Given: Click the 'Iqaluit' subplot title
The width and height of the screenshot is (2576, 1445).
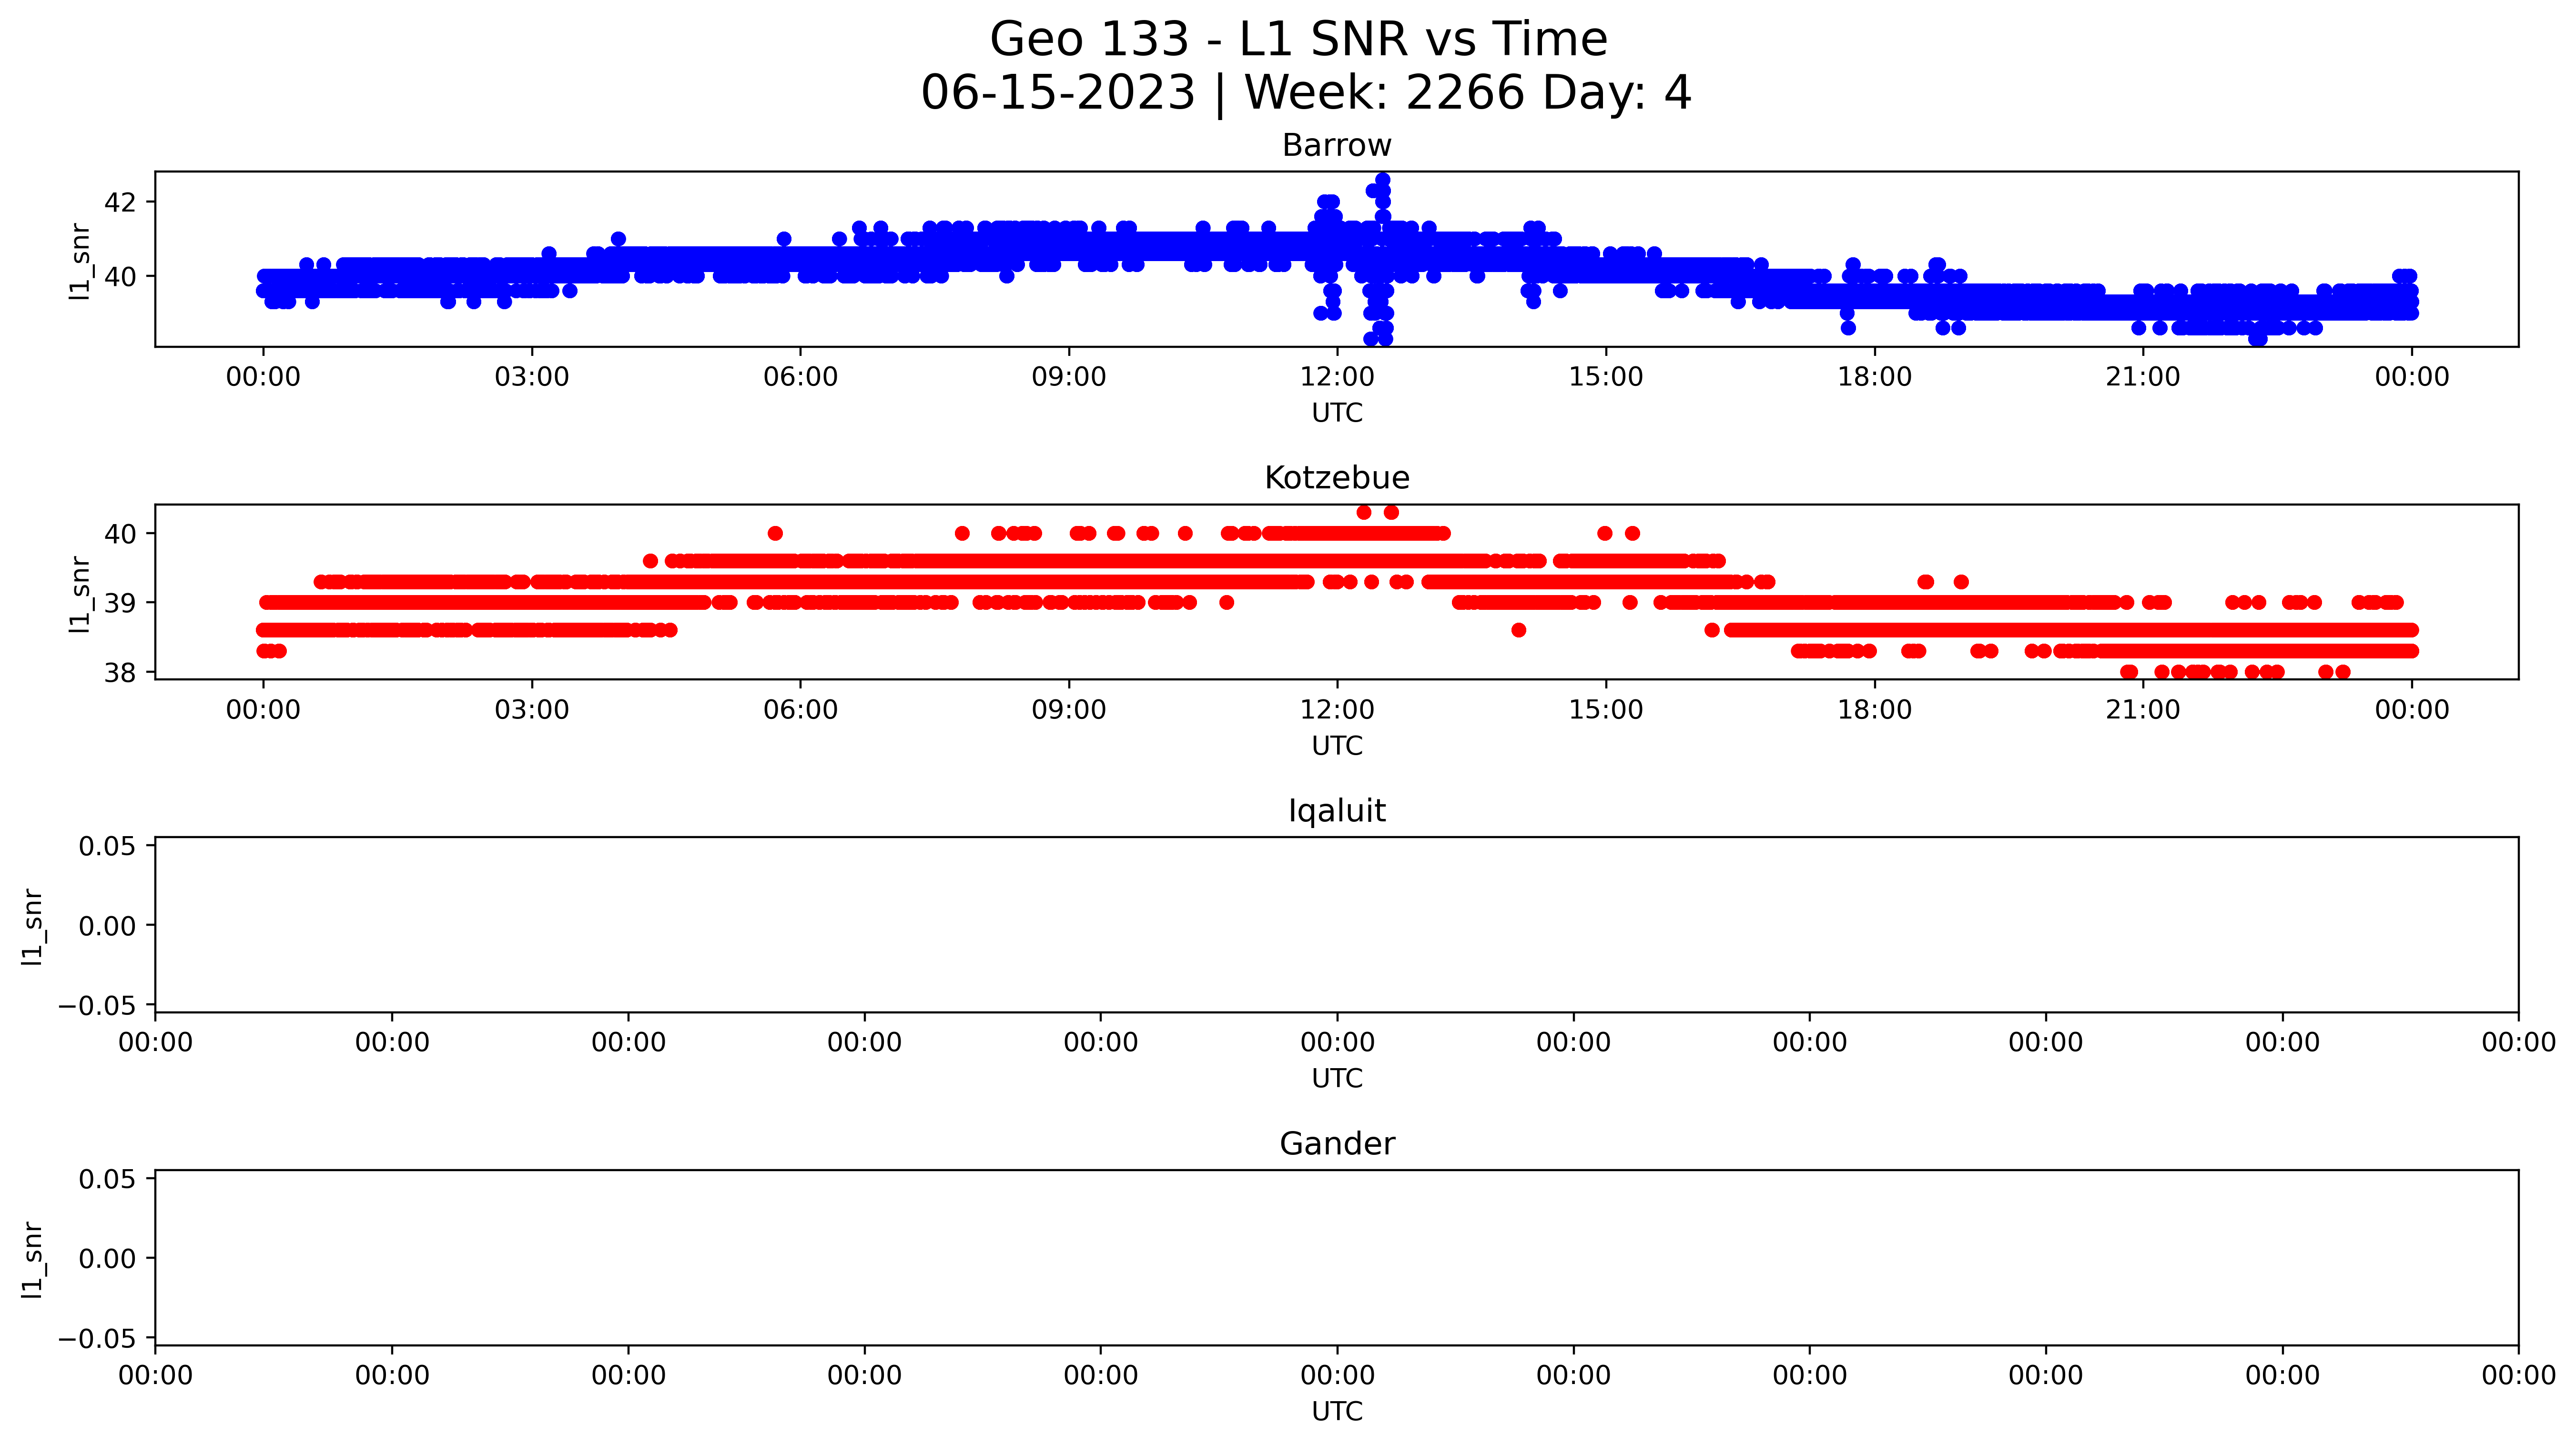Looking at the screenshot, I should pos(1337,811).
